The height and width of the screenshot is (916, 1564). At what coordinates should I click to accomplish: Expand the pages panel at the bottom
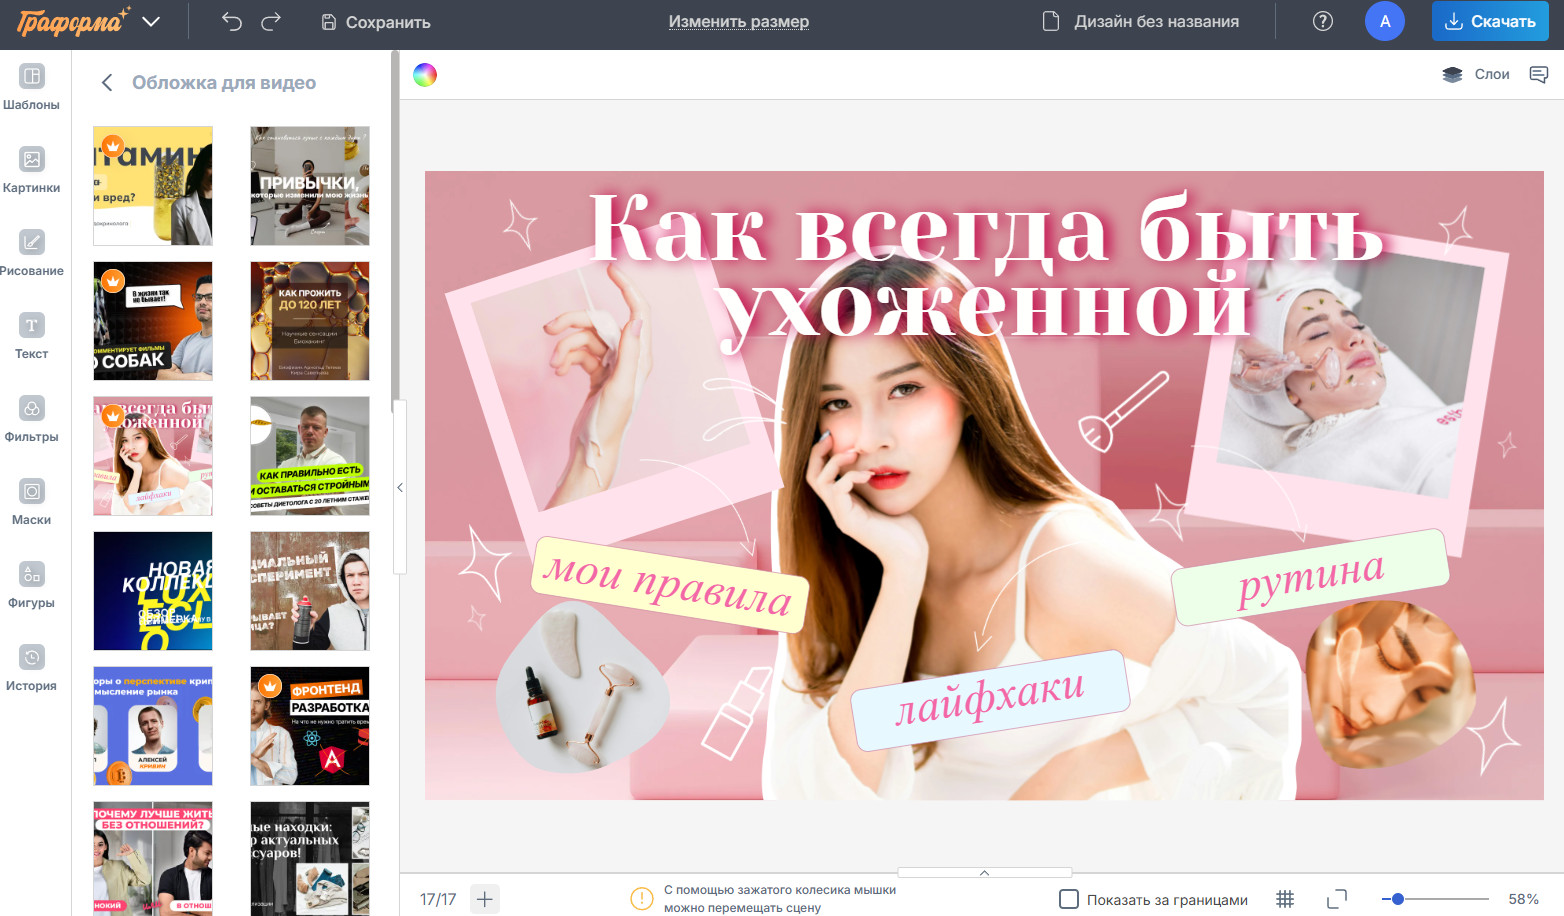coord(984,873)
